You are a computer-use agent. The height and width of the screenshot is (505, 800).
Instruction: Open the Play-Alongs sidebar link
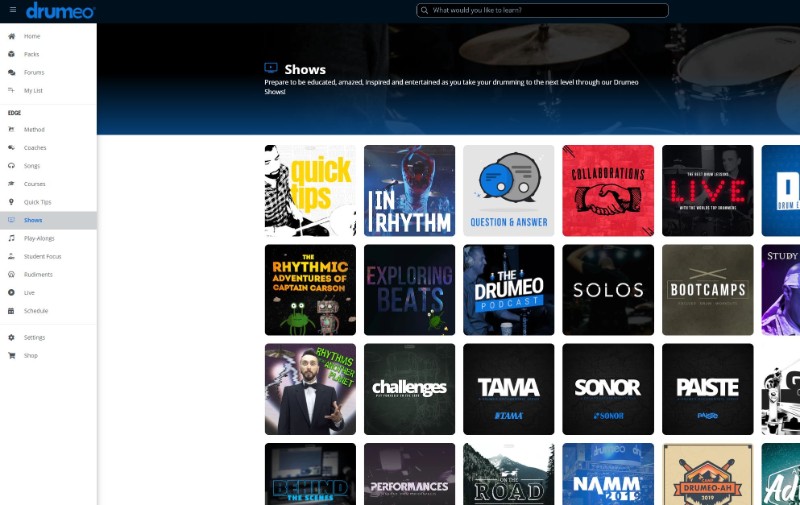tap(39, 238)
